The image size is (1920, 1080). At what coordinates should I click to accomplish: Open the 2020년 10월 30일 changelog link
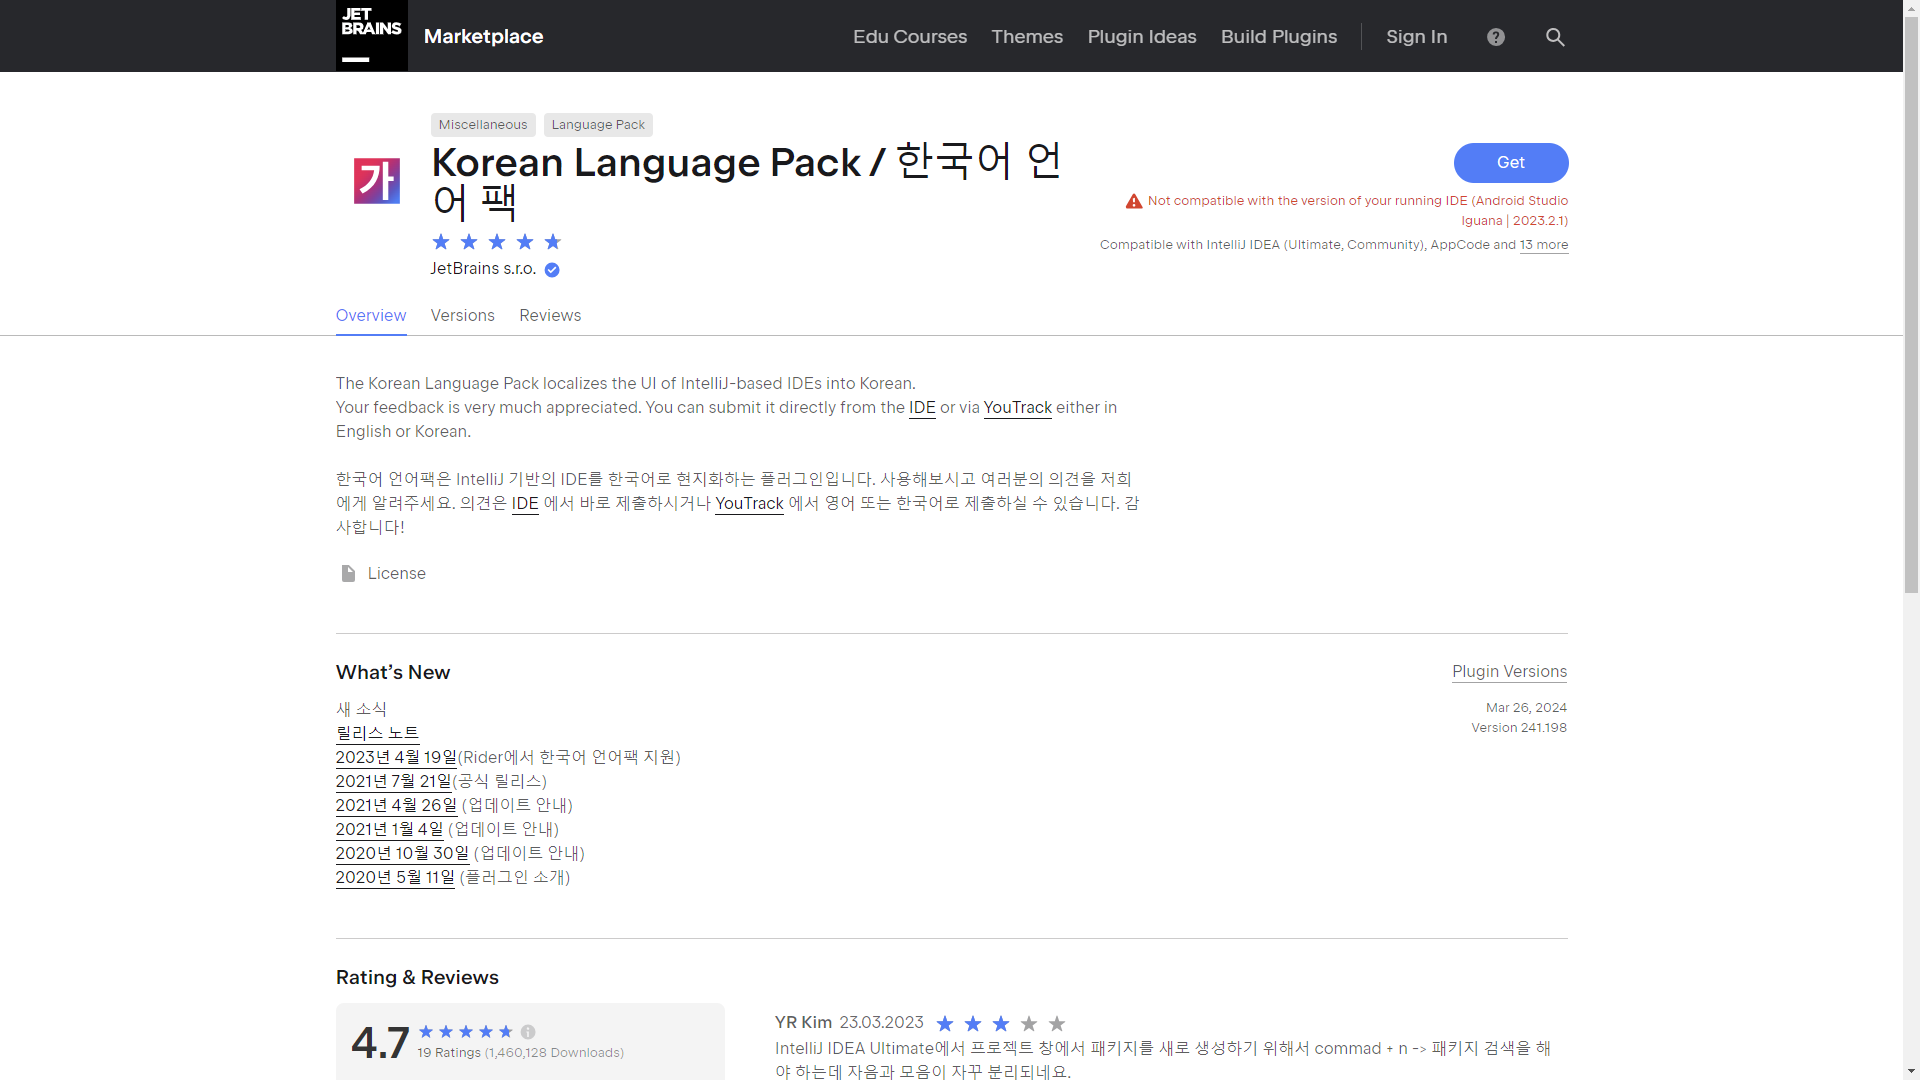402,853
